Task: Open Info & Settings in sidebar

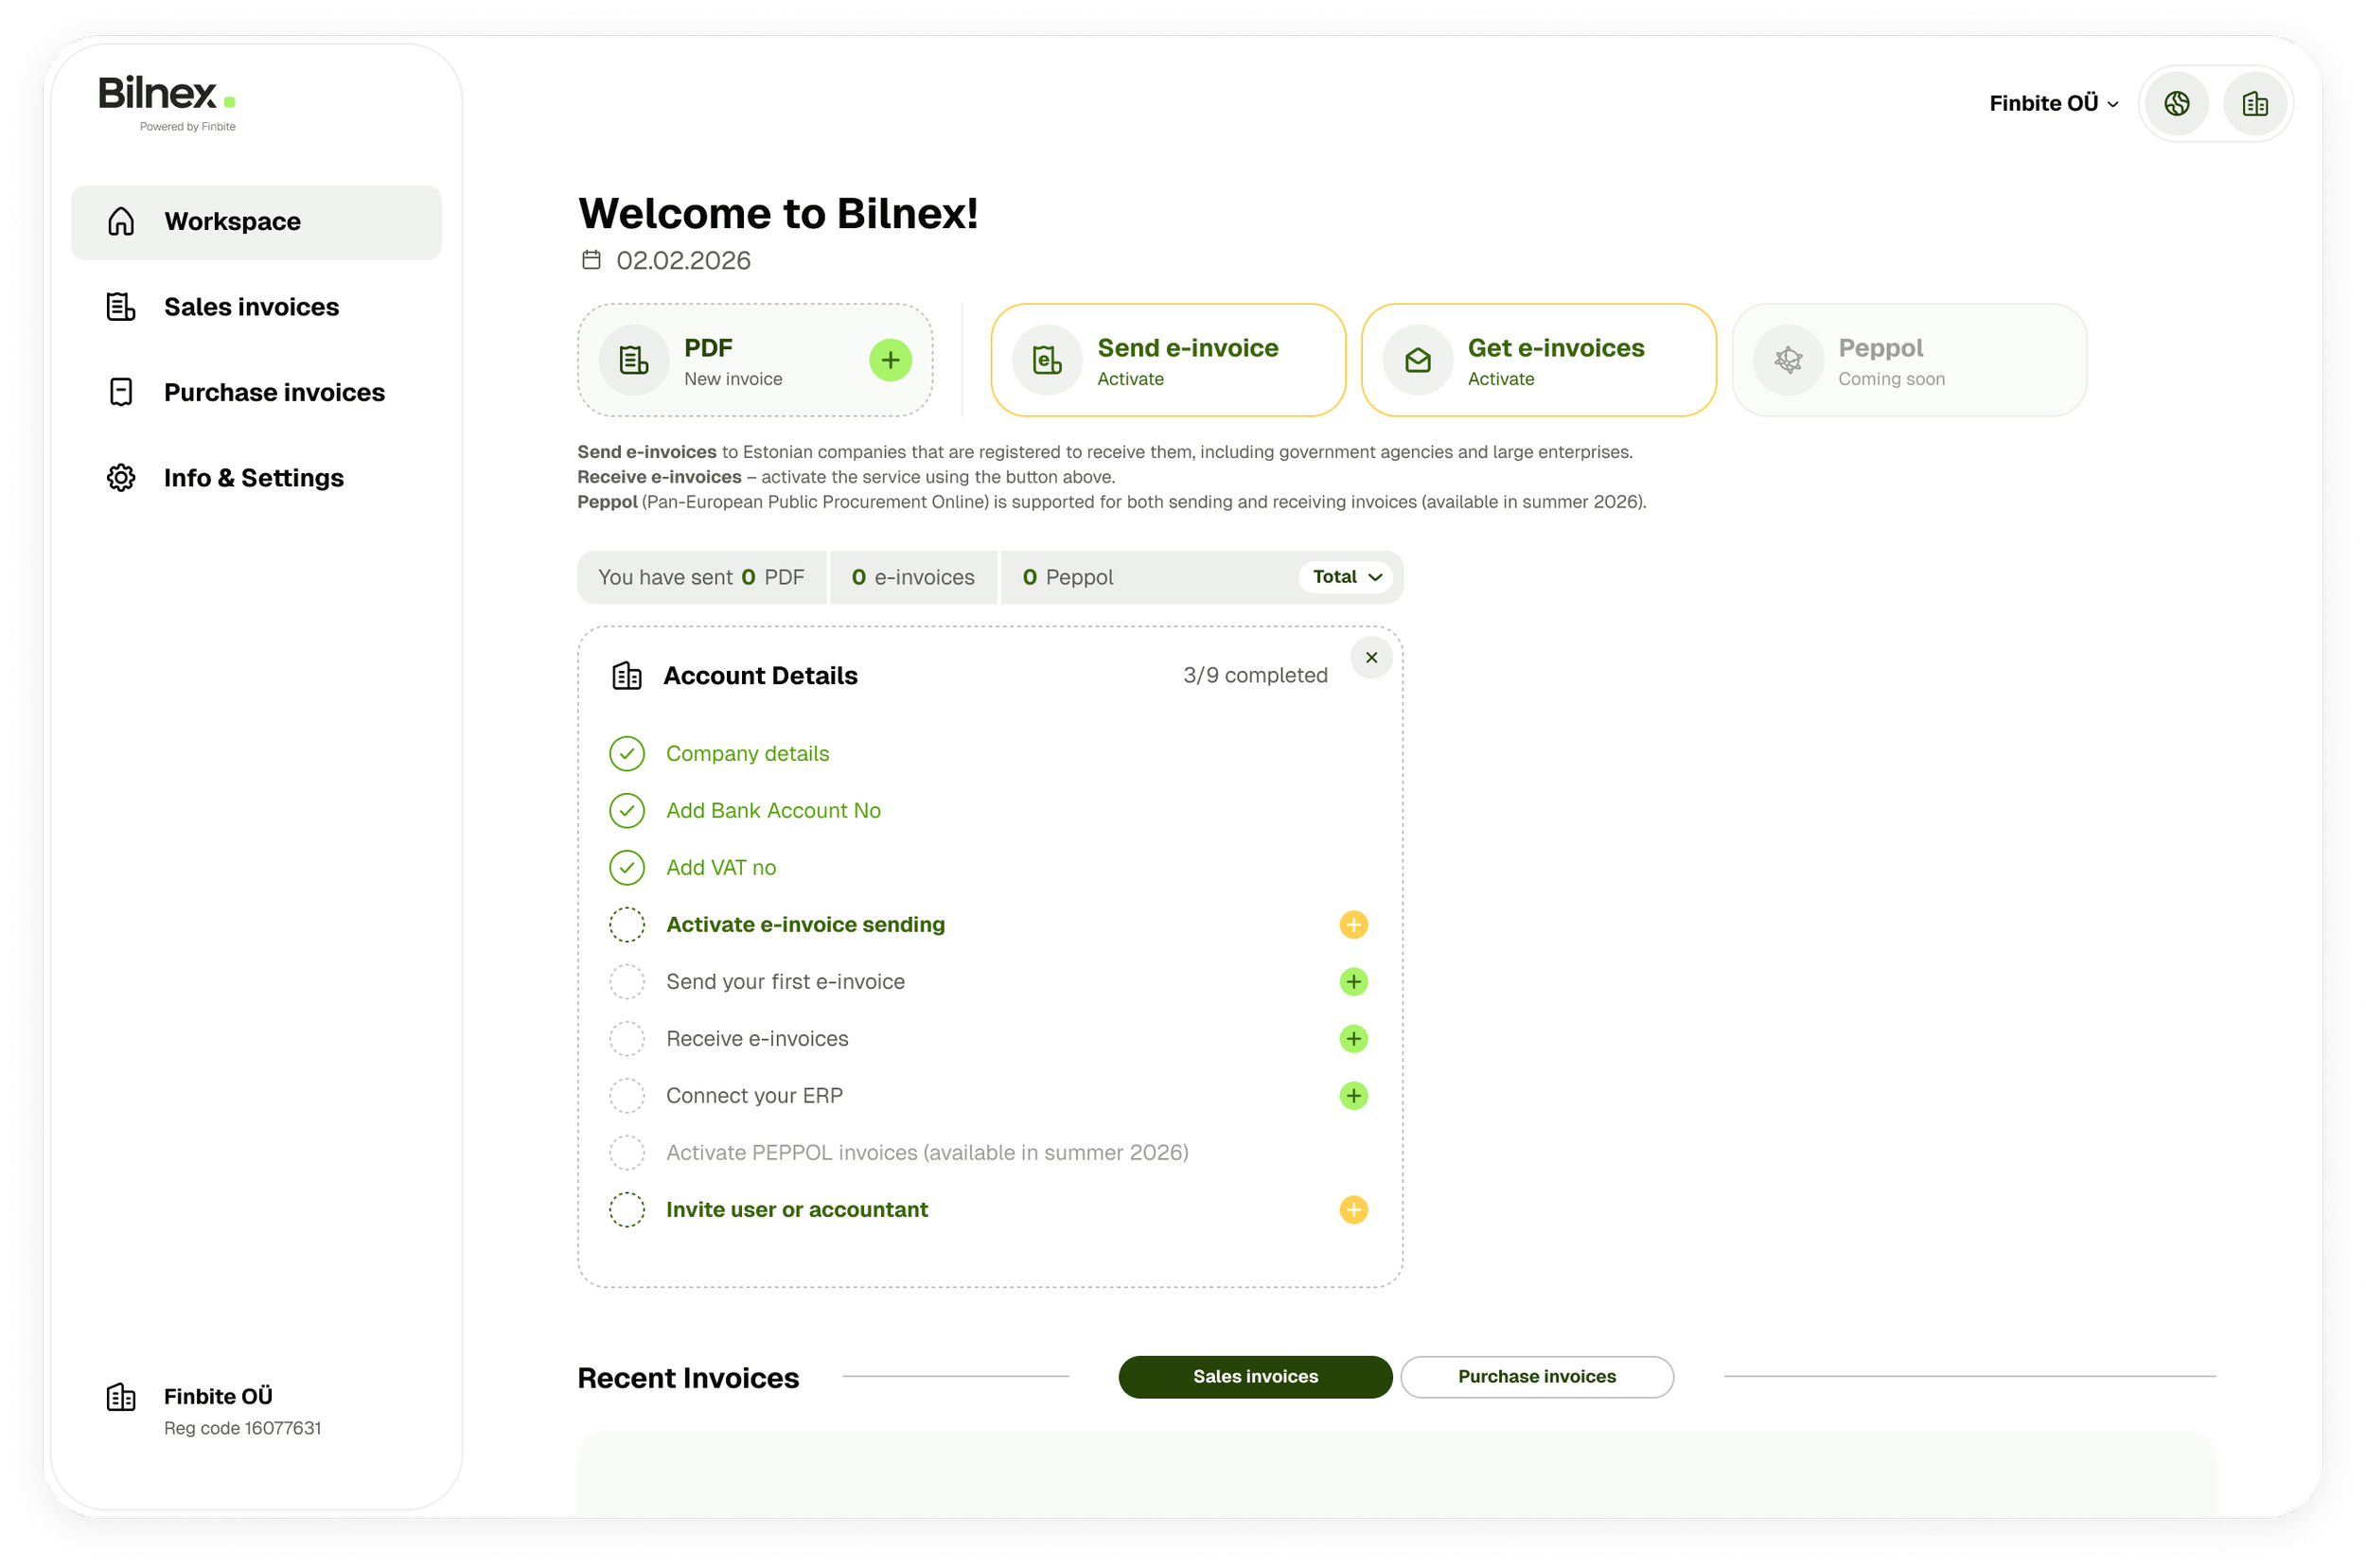Action: tap(254, 478)
